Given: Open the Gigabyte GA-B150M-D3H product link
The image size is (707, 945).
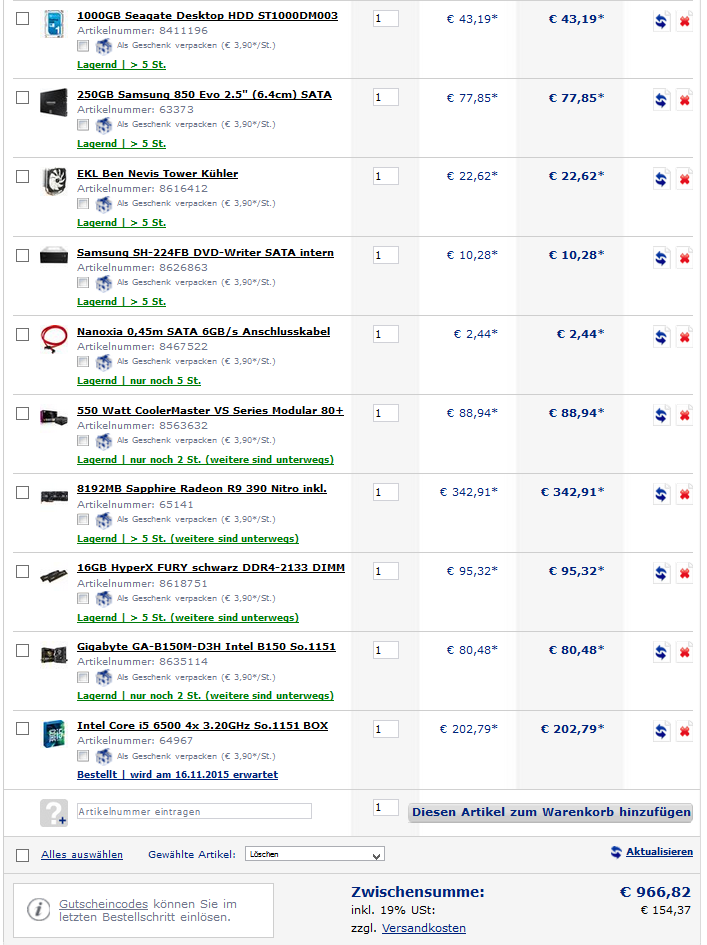Looking at the screenshot, I should pyautogui.click(x=206, y=647).
